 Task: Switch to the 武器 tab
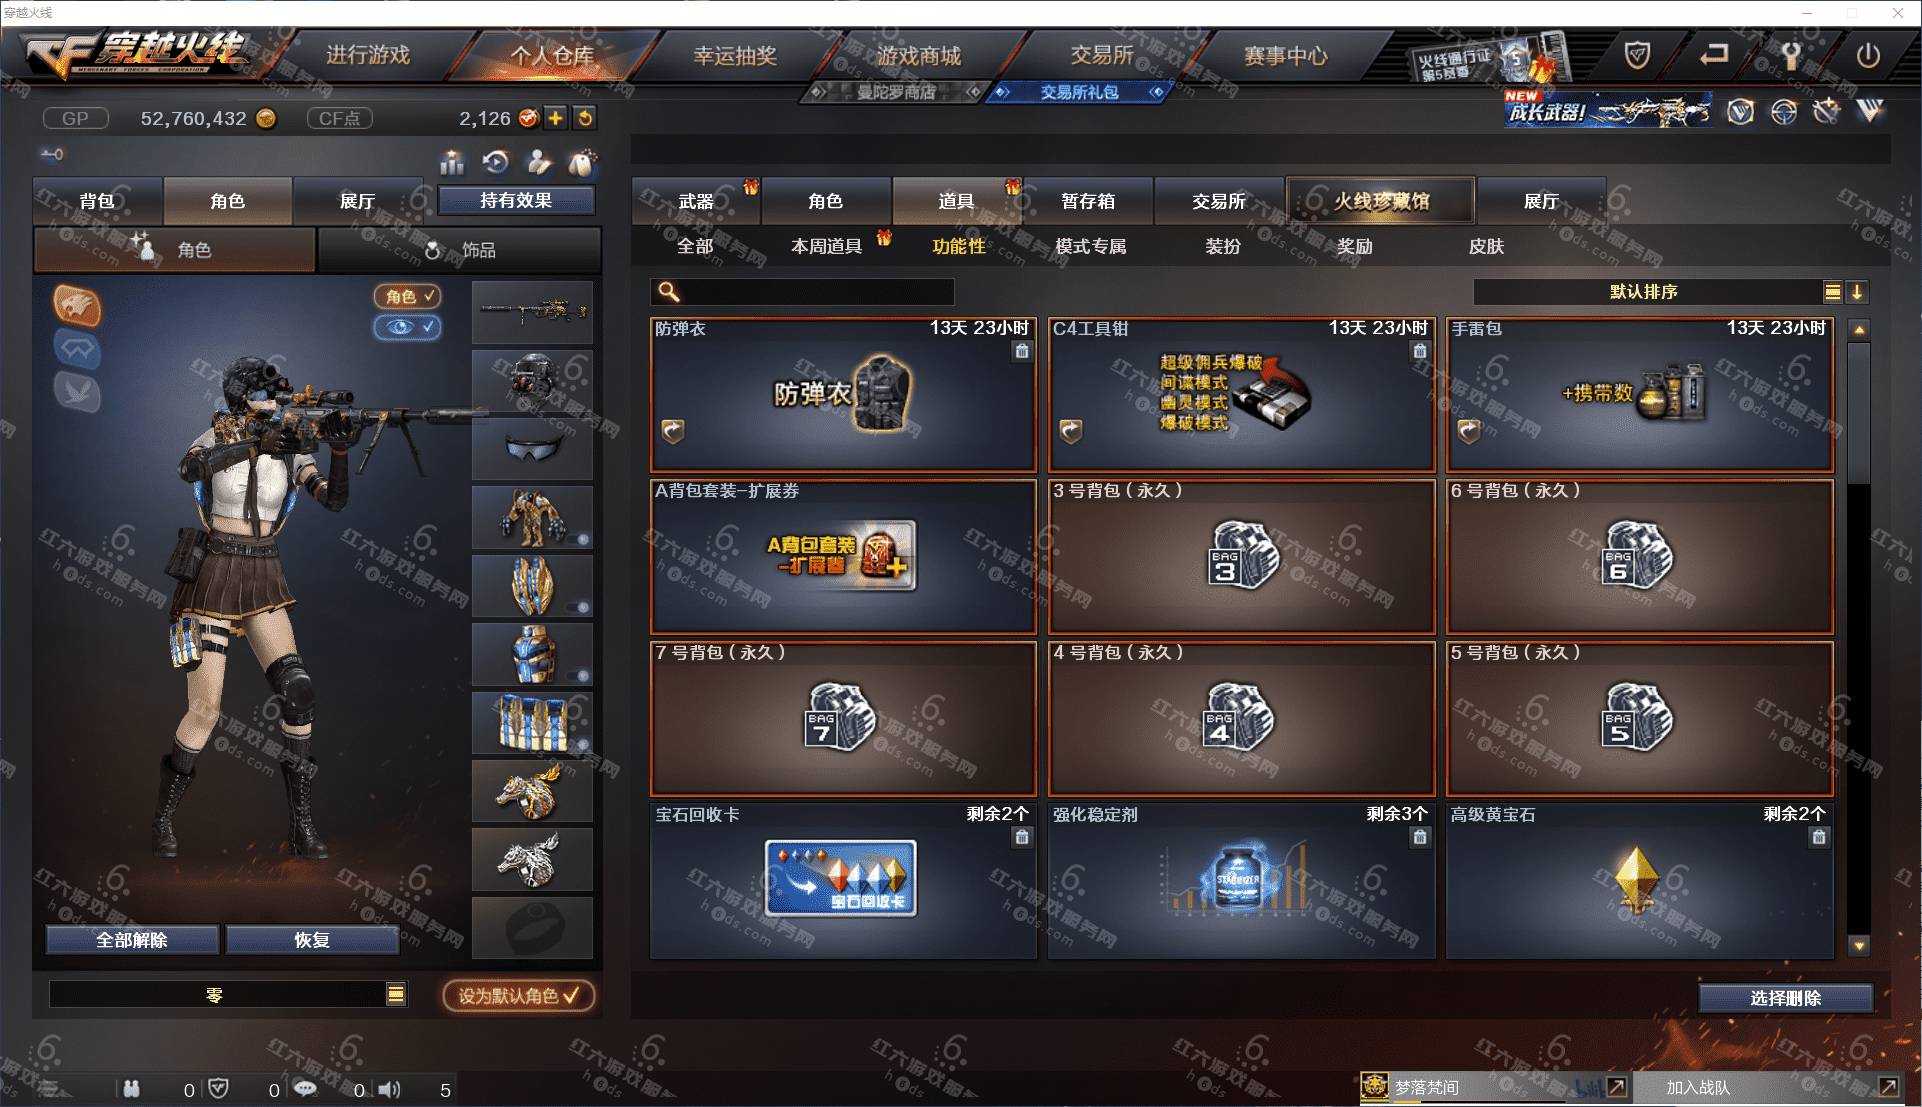[696, 201]
